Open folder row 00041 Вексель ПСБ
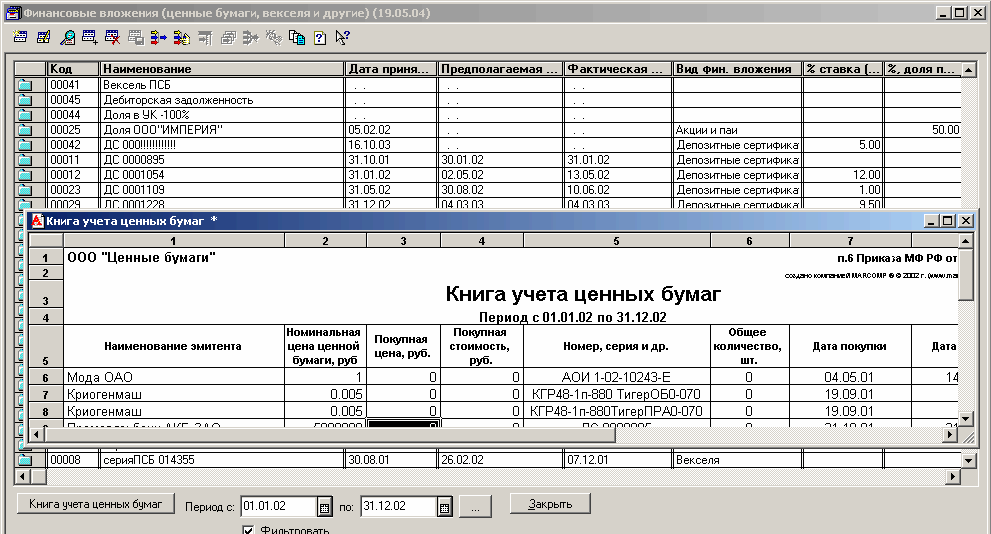The image size is (991, 534). click(24, 85)
